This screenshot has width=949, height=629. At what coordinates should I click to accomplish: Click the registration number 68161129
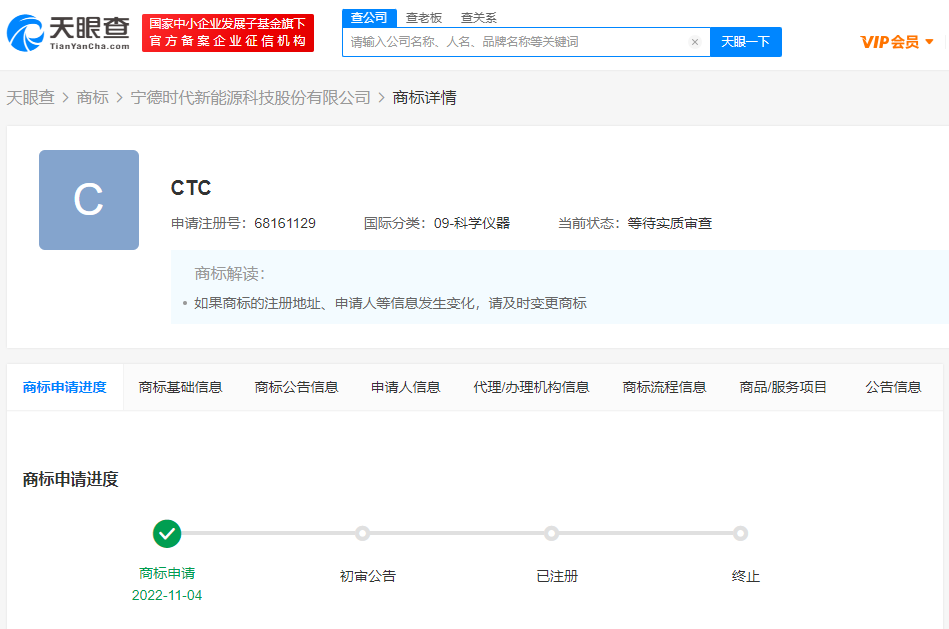point(285,223)
